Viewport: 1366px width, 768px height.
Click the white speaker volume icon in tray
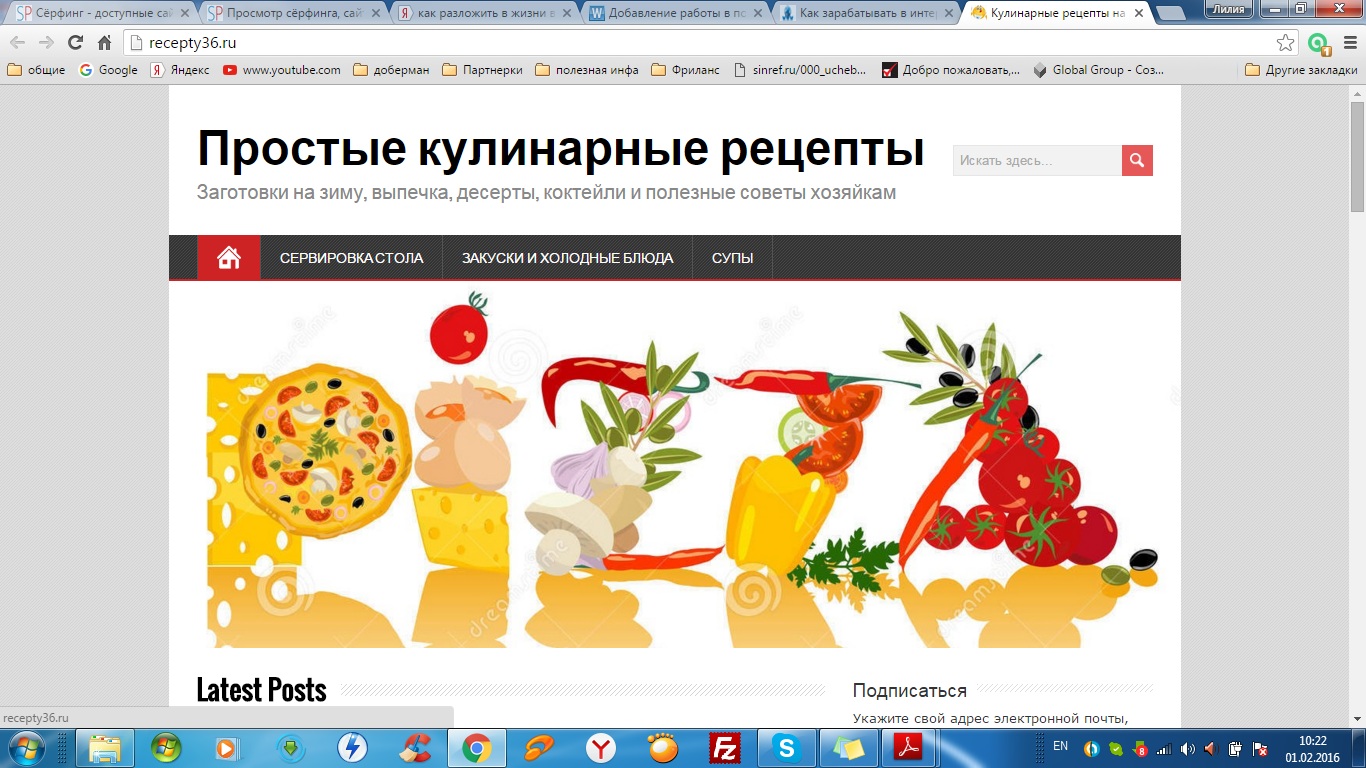[x=1187, y=748]
